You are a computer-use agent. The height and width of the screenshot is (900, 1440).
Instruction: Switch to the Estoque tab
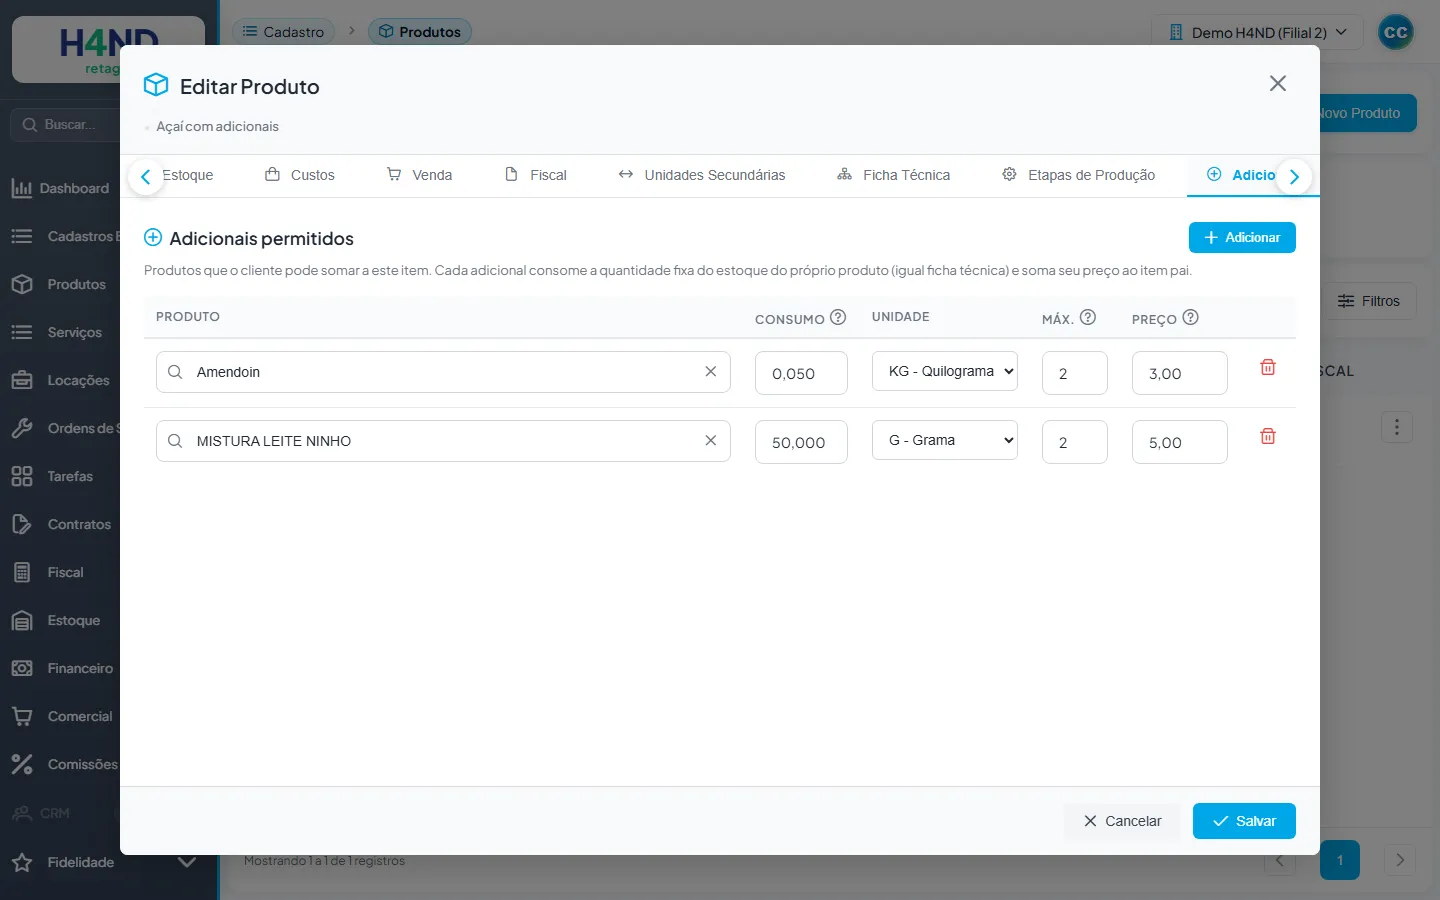pos(188,175)
